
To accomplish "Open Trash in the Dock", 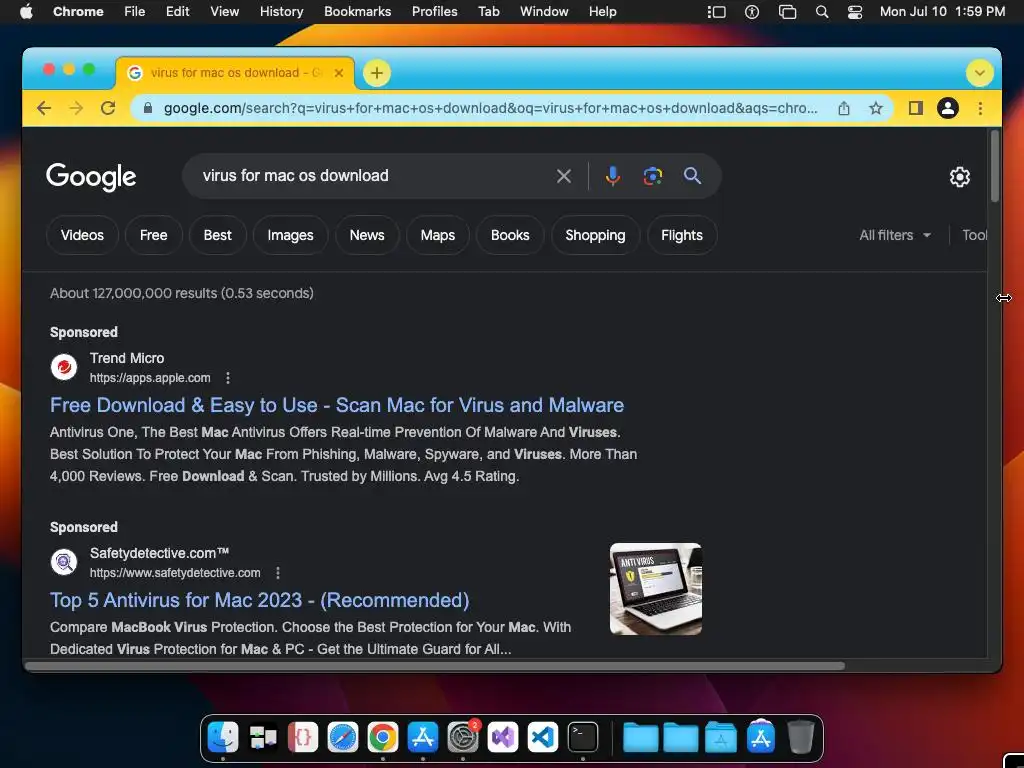I will point(801,737).
